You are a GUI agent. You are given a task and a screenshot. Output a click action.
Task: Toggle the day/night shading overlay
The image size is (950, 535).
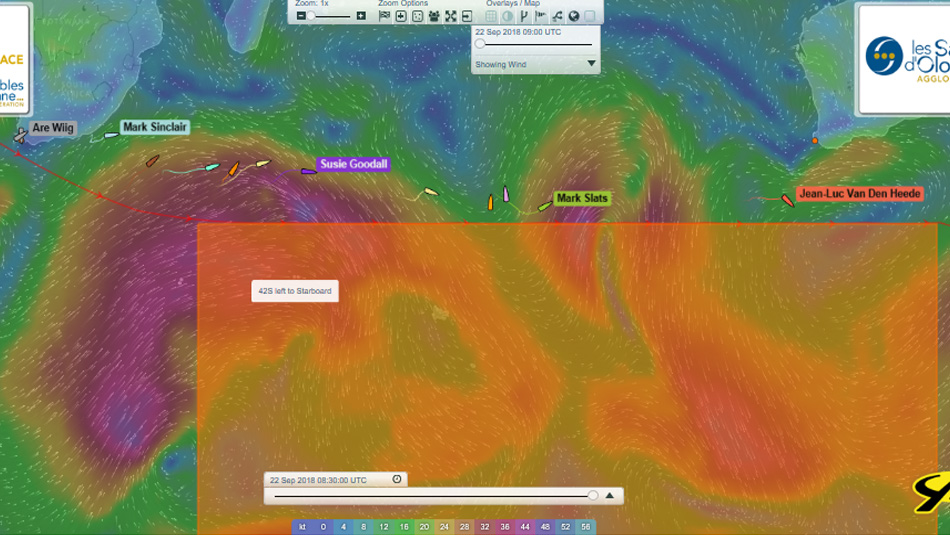(x=507, y=16)
